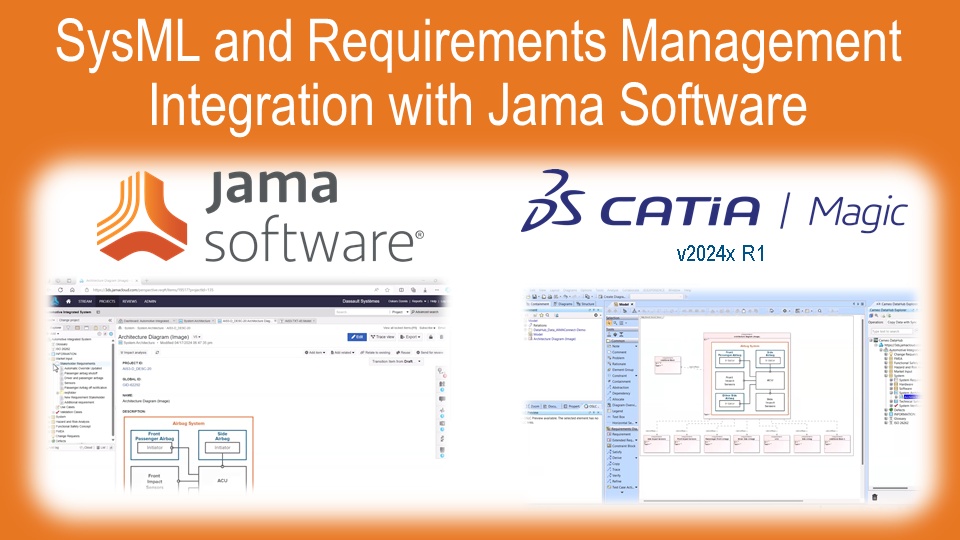This screenshot has width=960, height=540.
Task: Click Impact analysis button
Action: (134, 353)
